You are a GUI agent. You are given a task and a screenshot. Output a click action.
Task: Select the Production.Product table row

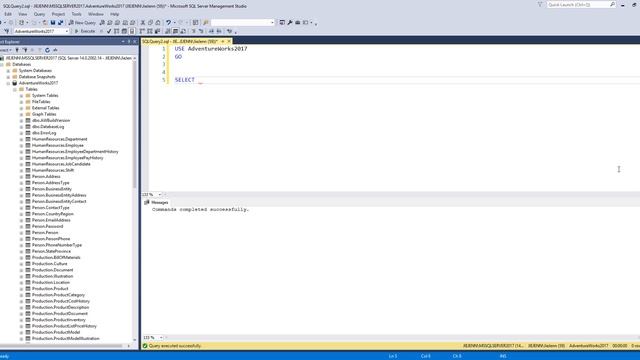click(x=50, y=289)
